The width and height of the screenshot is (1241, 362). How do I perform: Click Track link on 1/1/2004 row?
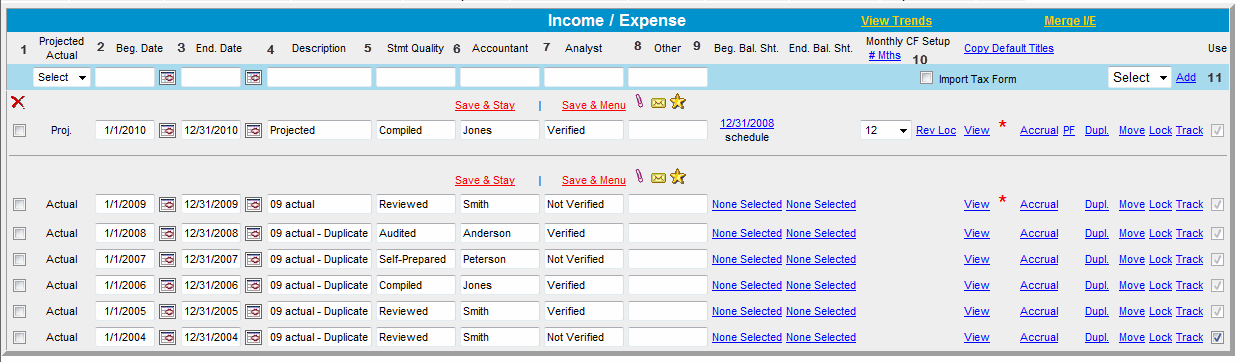[1189, 337]
